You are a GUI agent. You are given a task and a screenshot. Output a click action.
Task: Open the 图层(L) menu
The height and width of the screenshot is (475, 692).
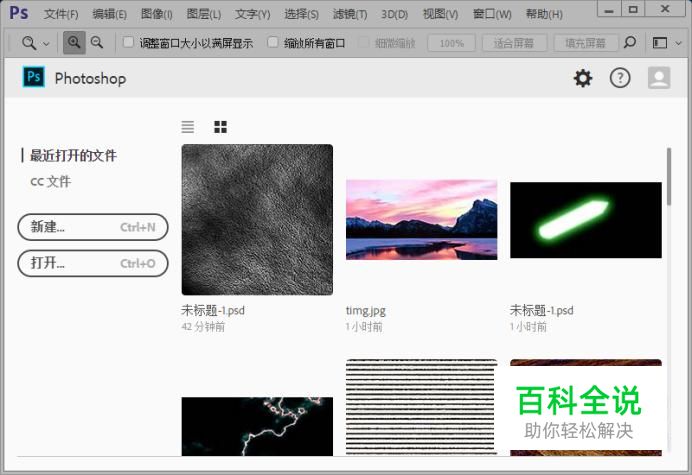pyautogui.click(x=204, y=14)
